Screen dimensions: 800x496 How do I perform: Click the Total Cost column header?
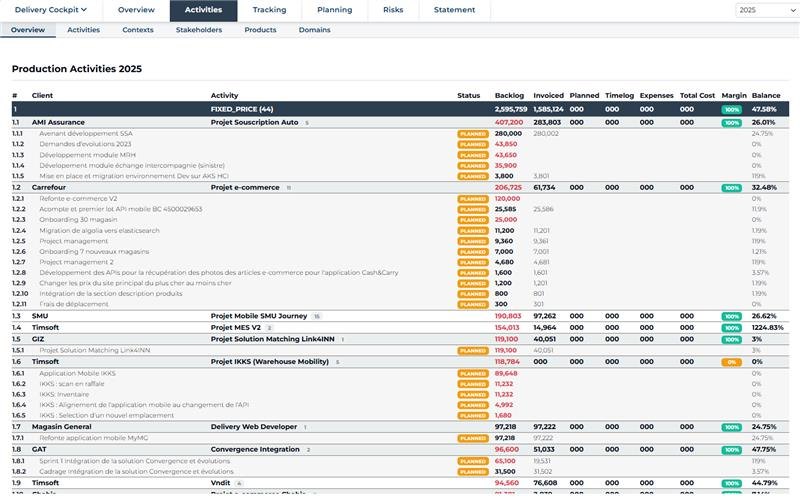click(697, 95)
